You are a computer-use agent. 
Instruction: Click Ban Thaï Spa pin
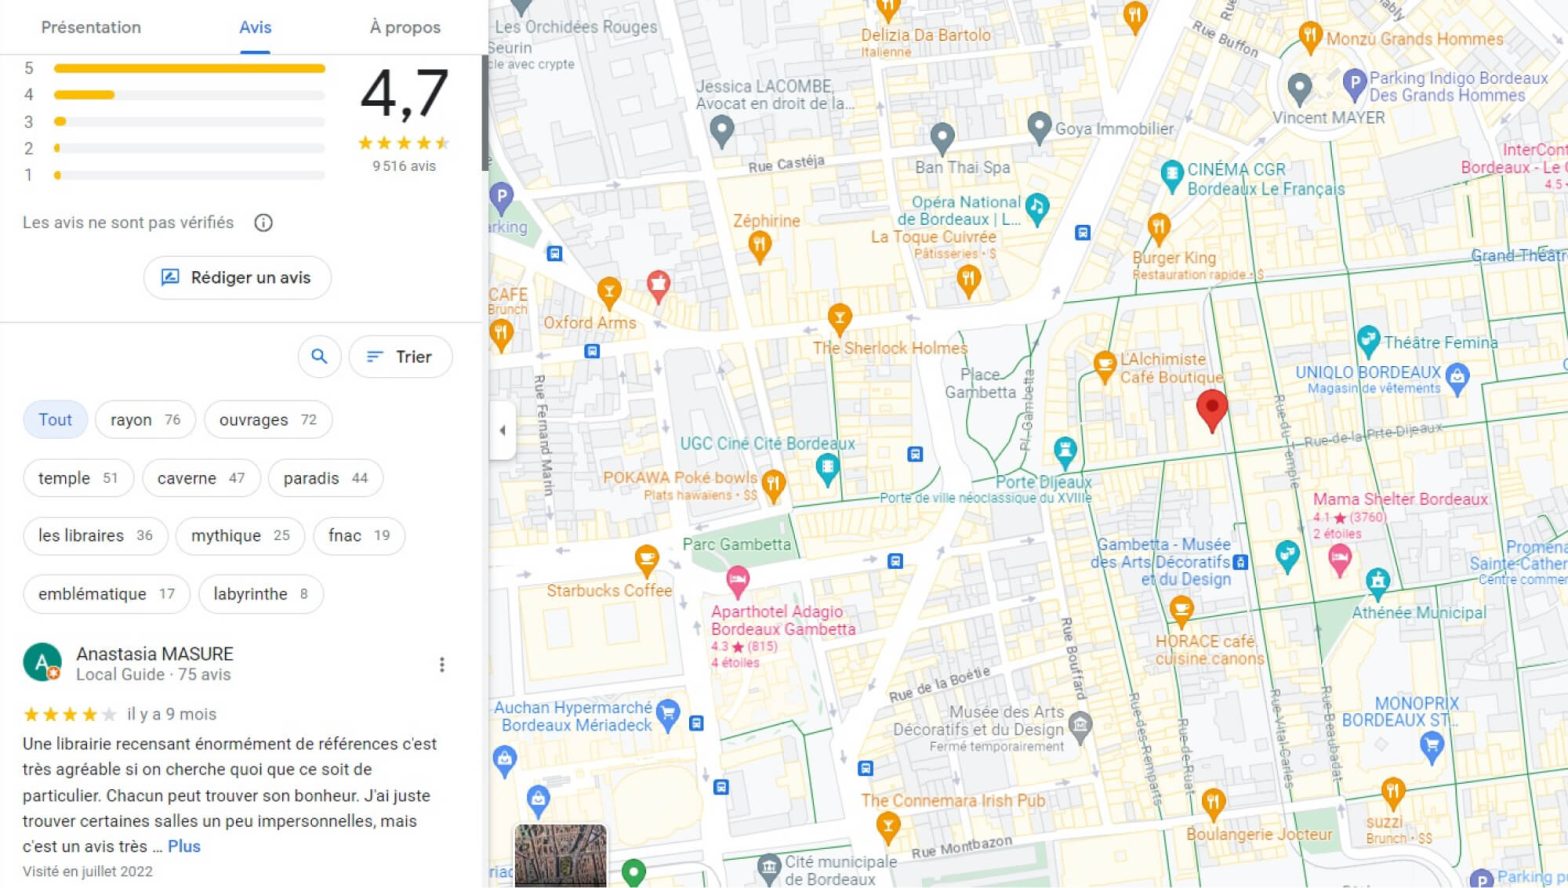click(942, 137)
